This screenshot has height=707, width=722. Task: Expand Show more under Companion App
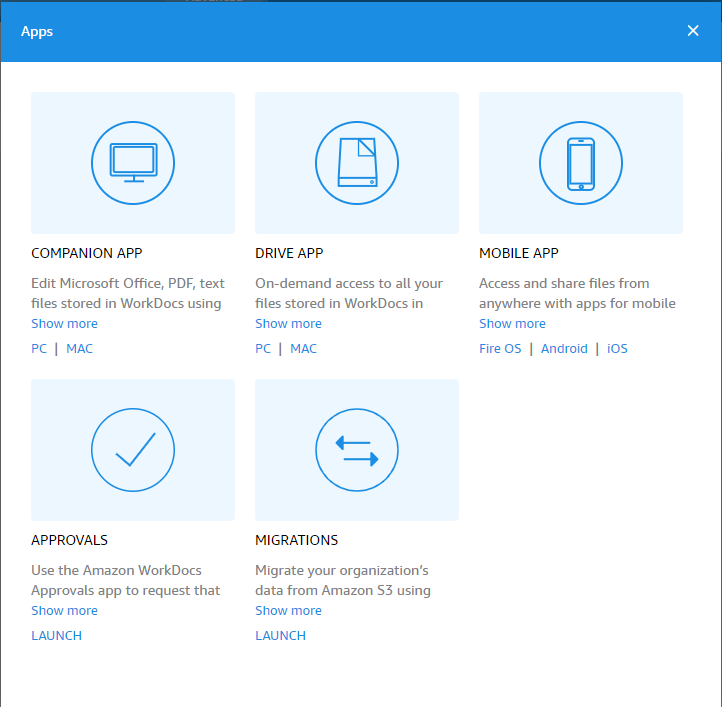click(x=64, y=323)
